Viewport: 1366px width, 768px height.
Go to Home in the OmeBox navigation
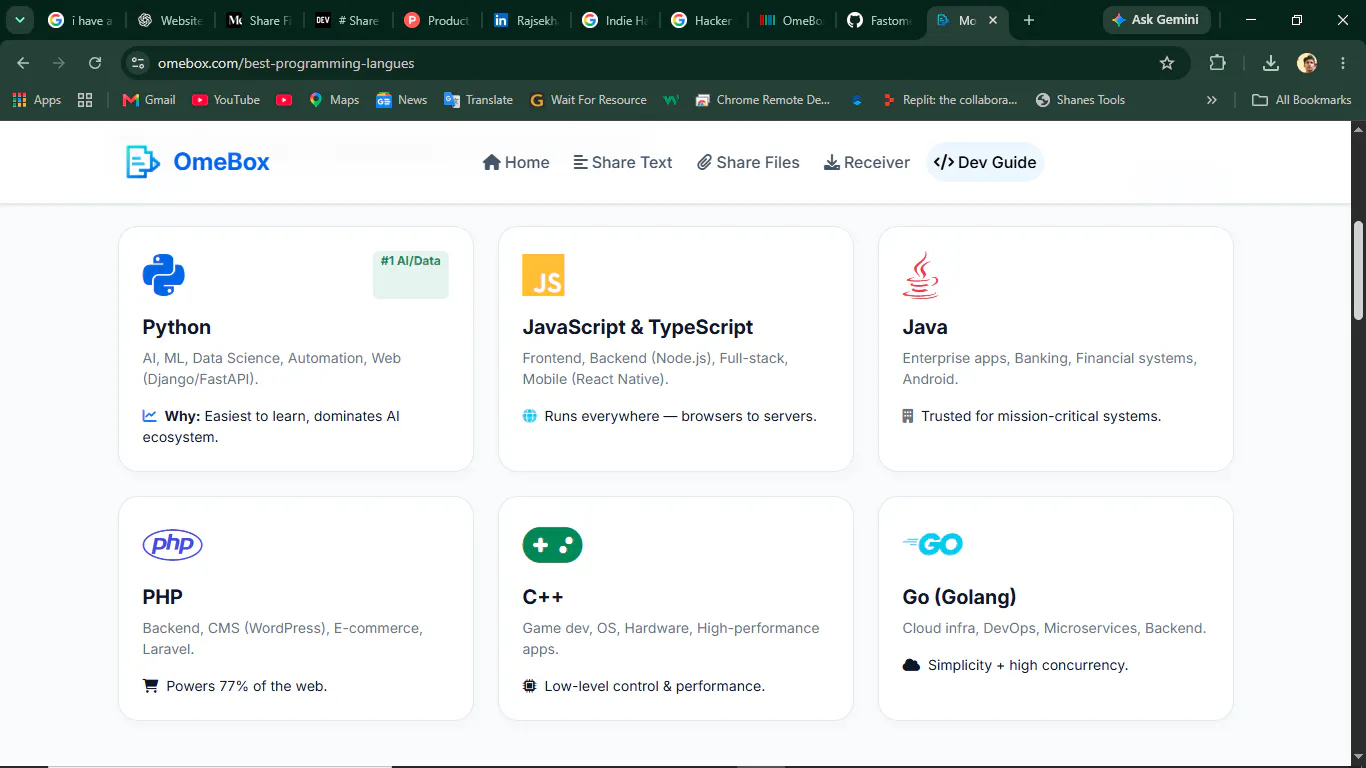click(516, 162)
